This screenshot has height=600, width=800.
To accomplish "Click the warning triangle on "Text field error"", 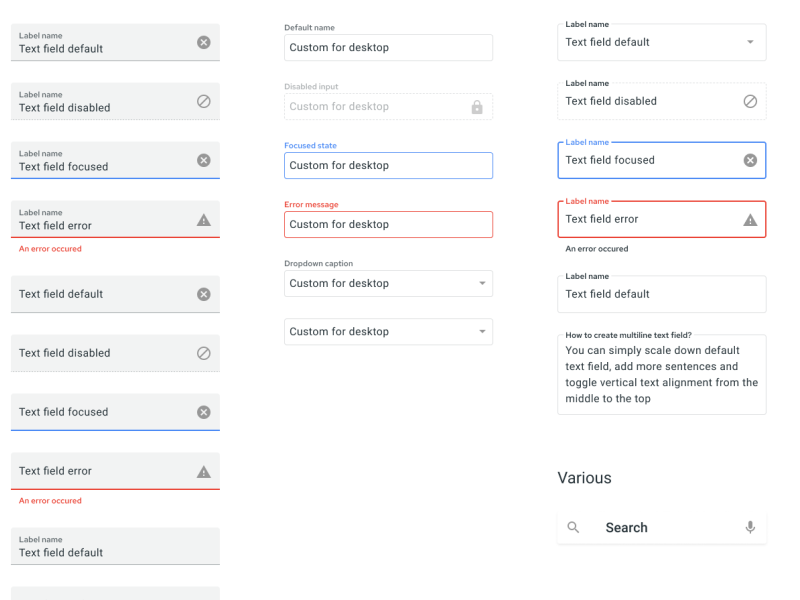I will 203,219.
